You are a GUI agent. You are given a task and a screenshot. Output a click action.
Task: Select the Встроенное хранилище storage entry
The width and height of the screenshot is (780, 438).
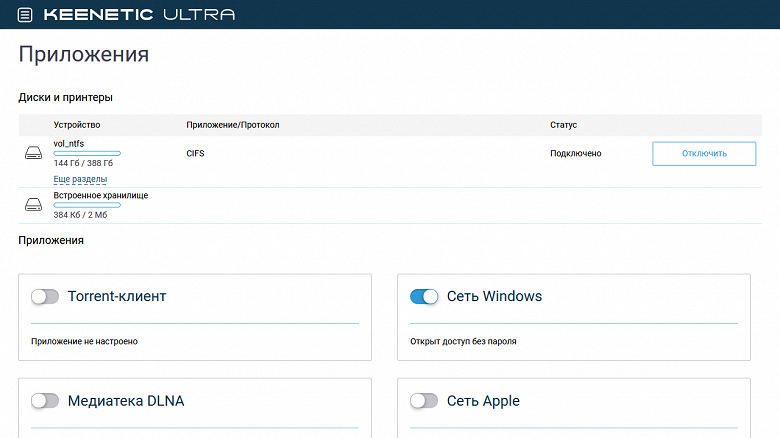(x=100, y=195)
